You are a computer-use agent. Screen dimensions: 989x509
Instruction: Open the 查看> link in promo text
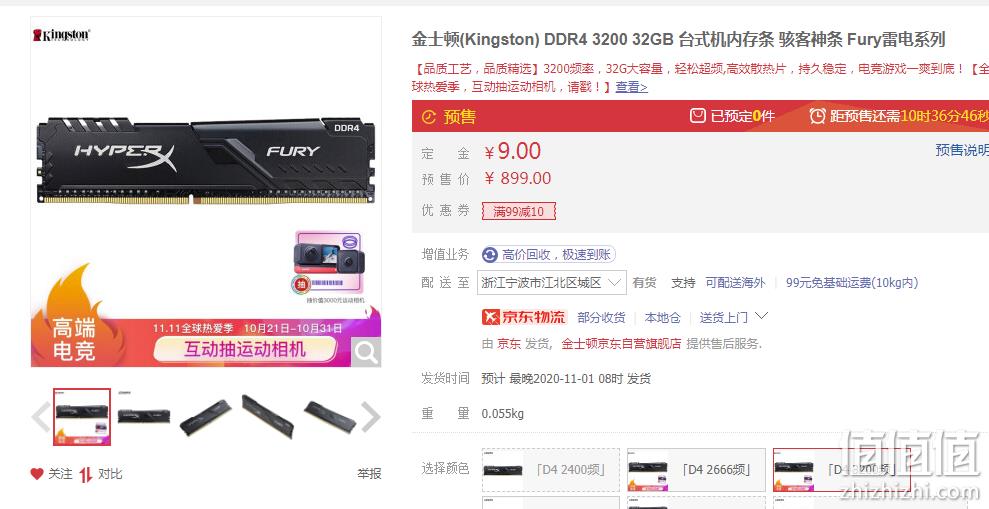pyautogui.click(x=631, y=87)
